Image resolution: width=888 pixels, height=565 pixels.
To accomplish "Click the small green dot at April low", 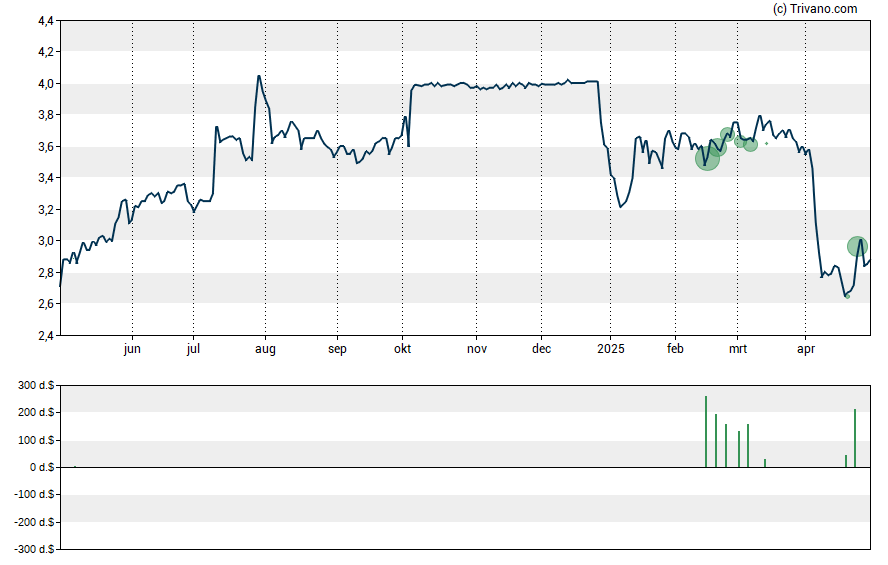I will [x=848, y=297].
